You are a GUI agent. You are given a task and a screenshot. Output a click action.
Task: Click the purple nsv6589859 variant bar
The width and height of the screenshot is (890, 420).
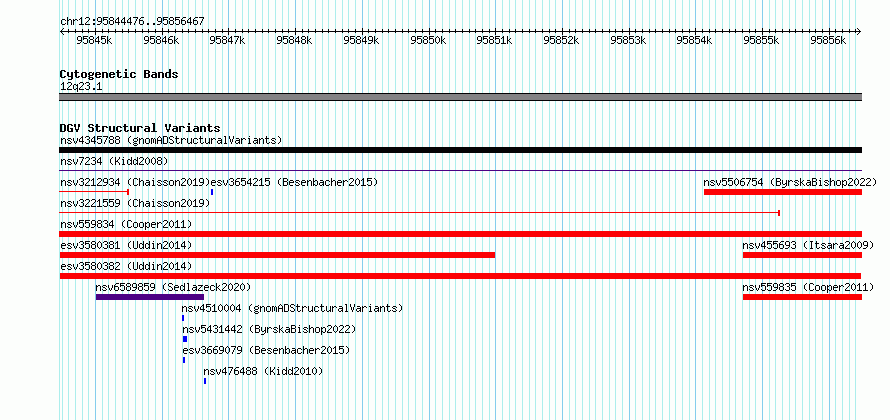(x=150, y=297)
